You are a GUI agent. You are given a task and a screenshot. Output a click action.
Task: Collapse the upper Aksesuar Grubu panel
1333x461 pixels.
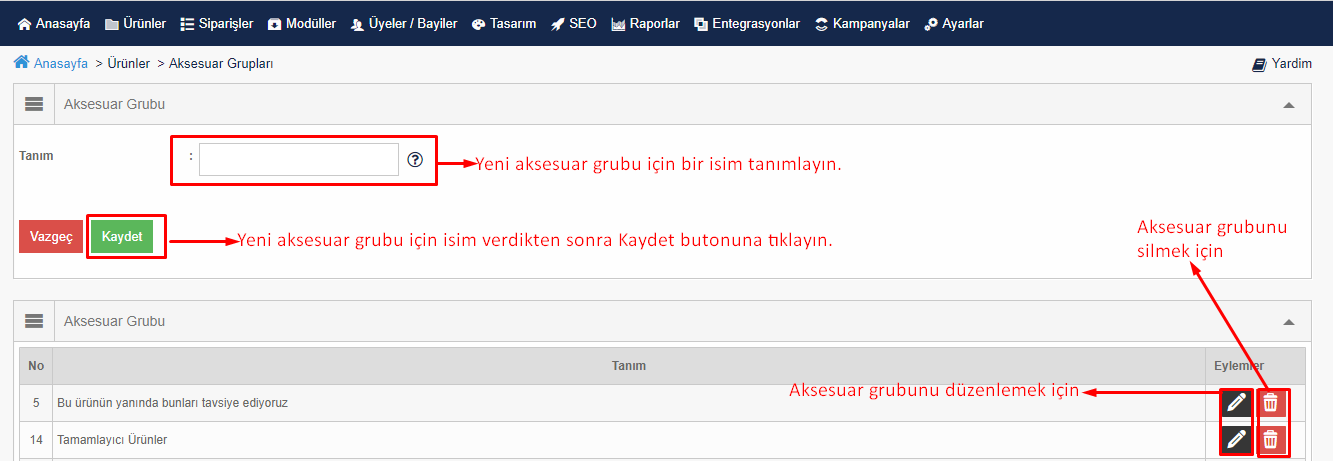click(x=1289, y=105)
